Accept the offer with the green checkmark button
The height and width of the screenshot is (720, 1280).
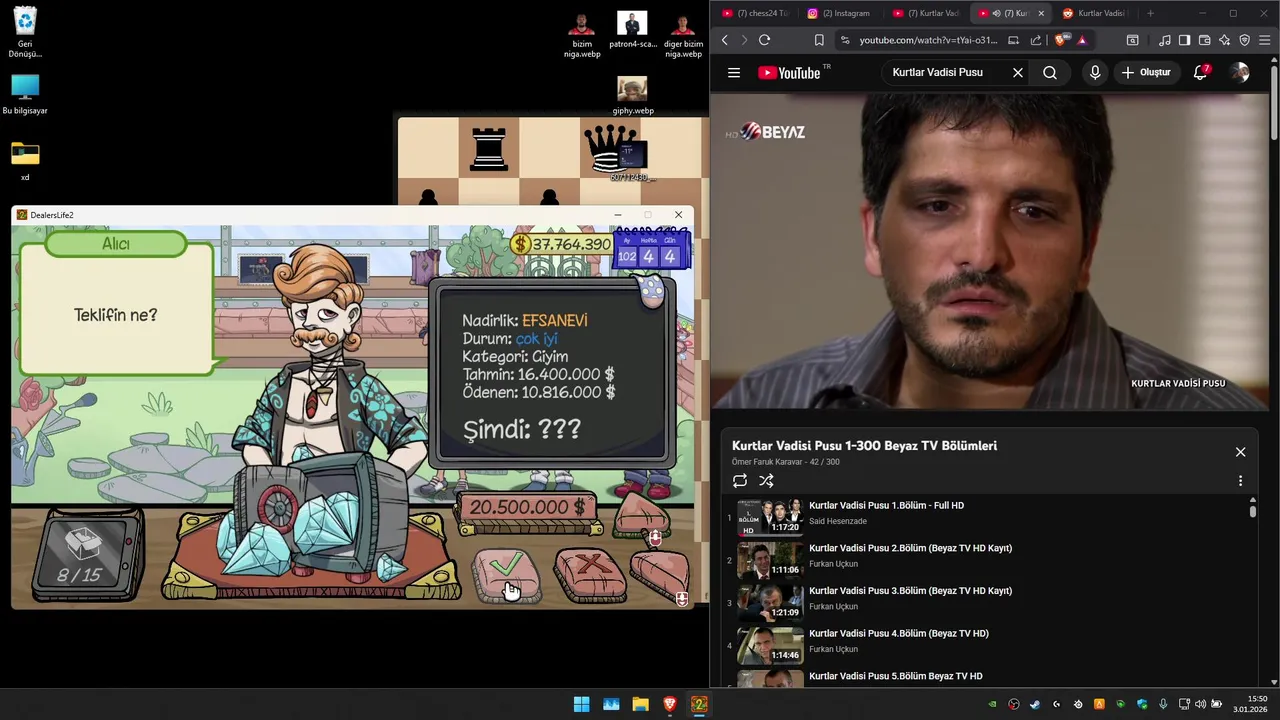point(507,574)
